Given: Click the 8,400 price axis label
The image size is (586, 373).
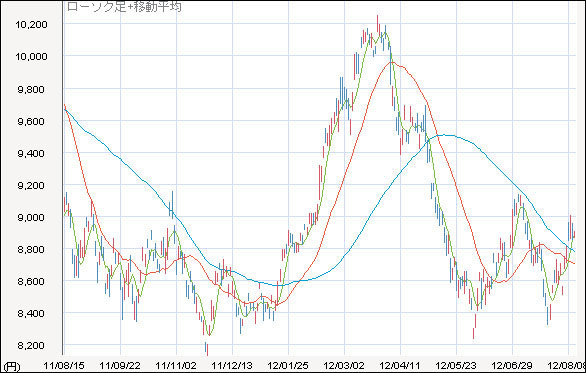Looking at the screenshot, I should click(x=31, y=313).
